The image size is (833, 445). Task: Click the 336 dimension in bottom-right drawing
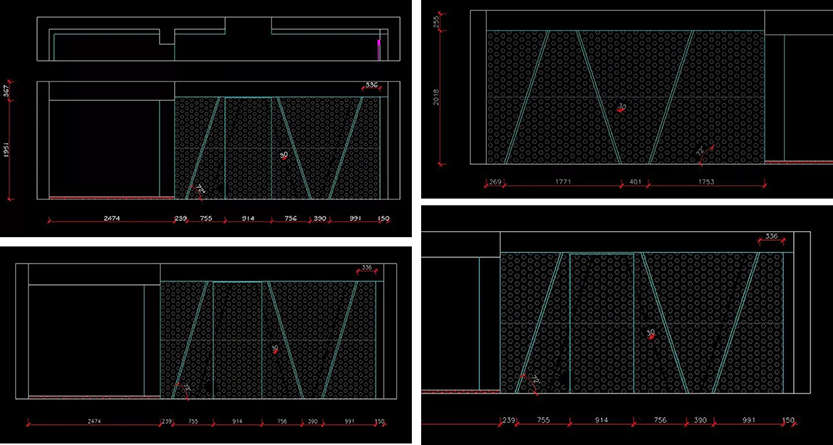[771, 236]
